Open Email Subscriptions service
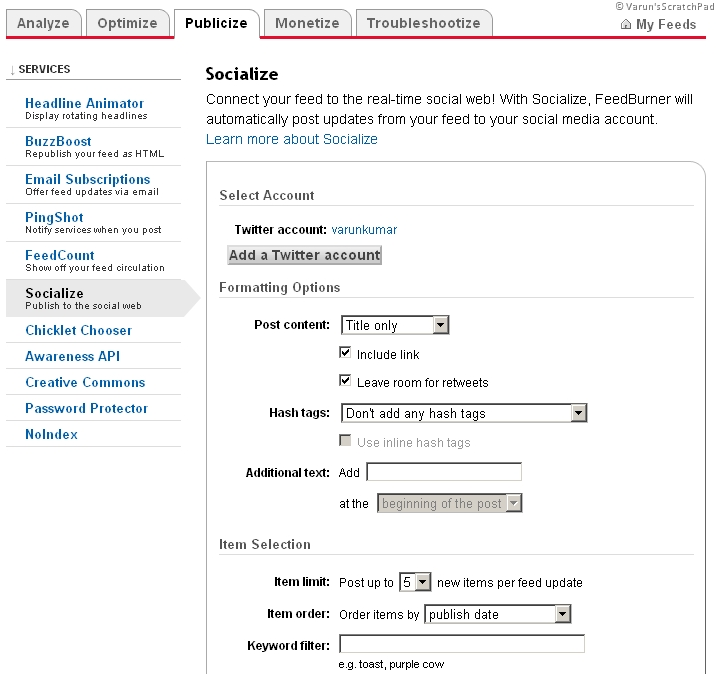The image size is (716, 674). pos(88,179)
